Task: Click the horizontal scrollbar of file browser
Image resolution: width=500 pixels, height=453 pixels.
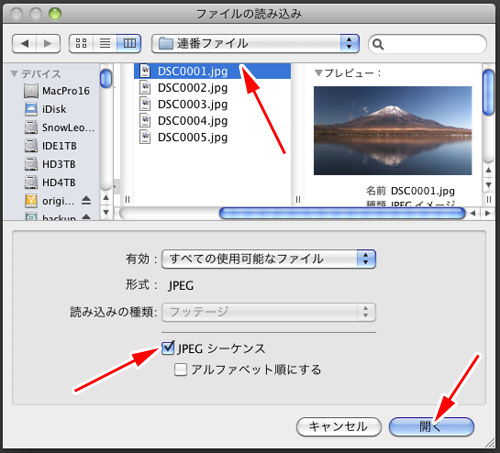Action: pos(342,213)
